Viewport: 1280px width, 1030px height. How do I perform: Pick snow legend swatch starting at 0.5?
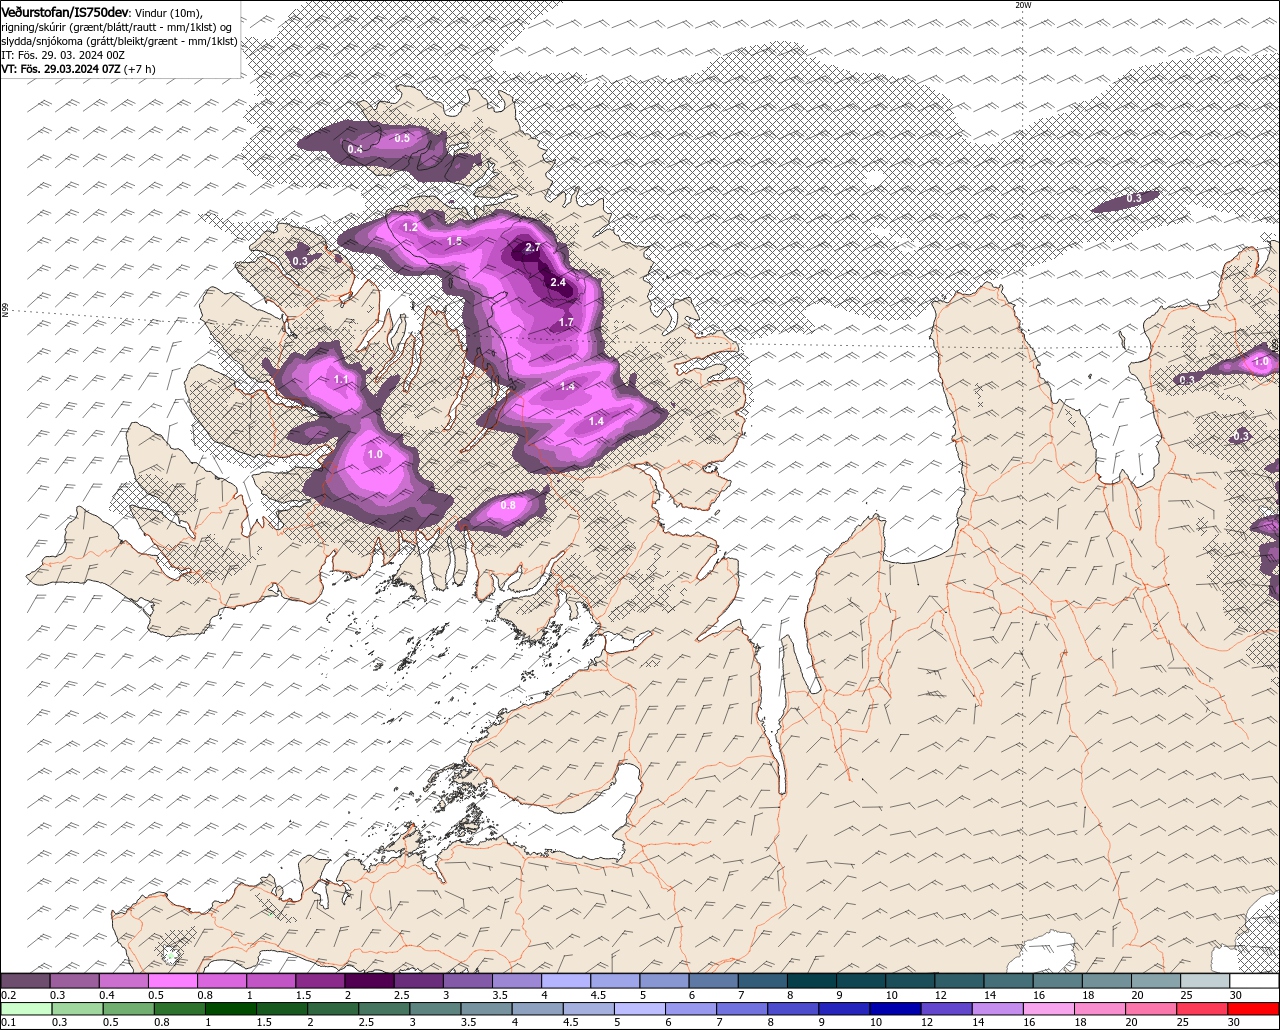(x=174, y=981)
